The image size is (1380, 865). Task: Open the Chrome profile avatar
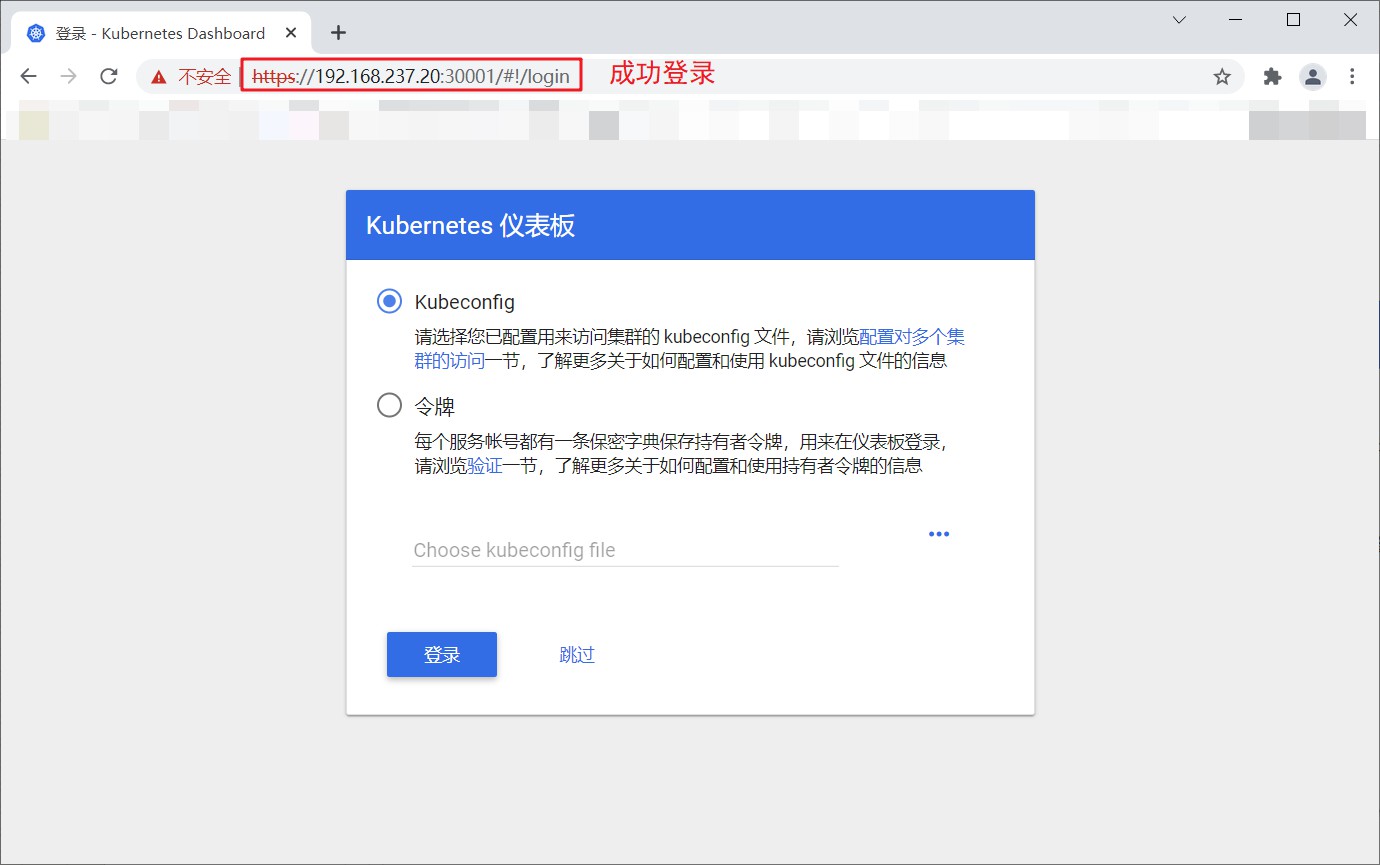(x=1312, y=77)
